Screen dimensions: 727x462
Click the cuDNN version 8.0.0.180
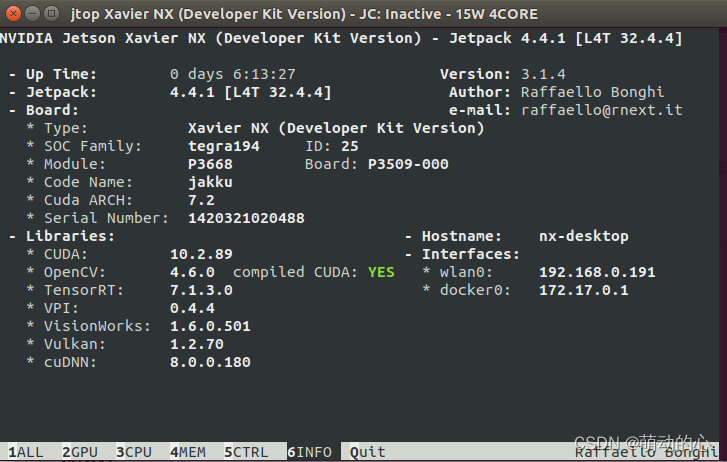pyautogui.click(x=210, y=362)
